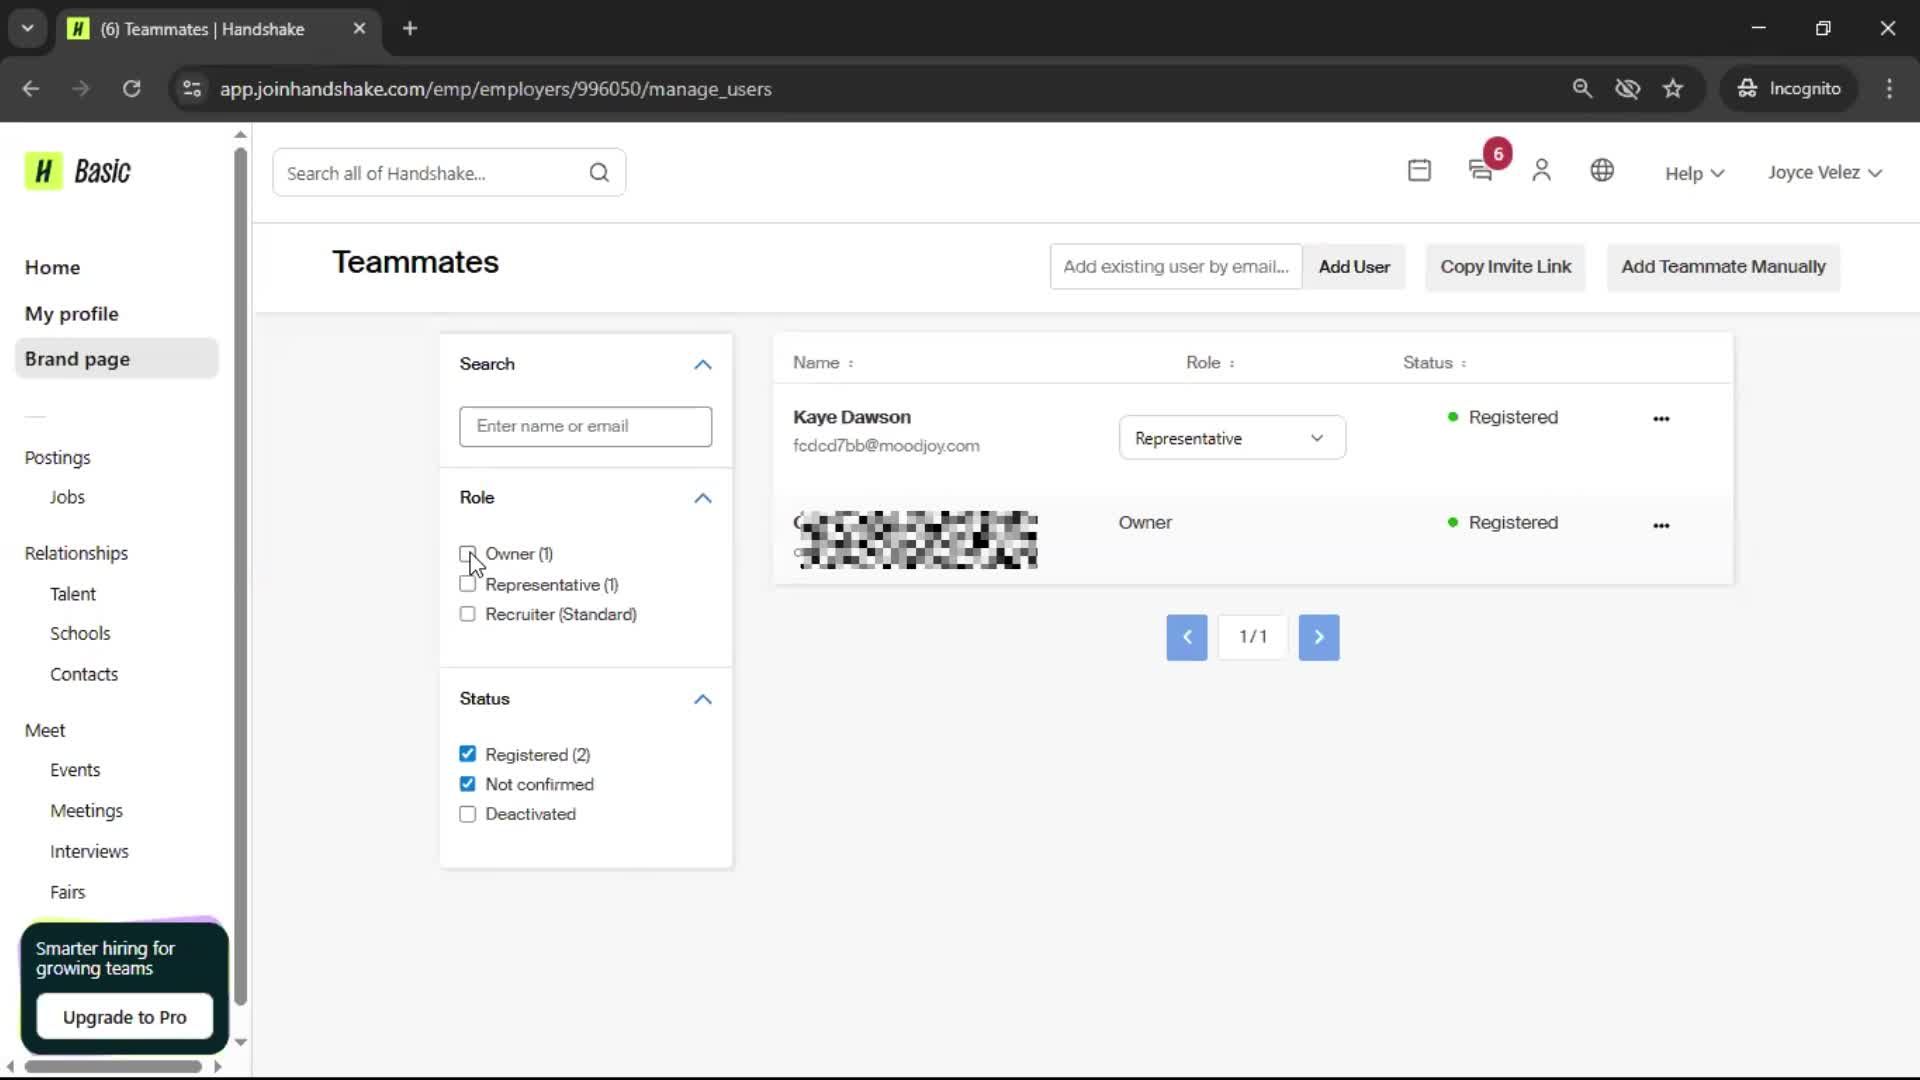
Task: Open Jobs under Postings
Action: pos(67,497)
